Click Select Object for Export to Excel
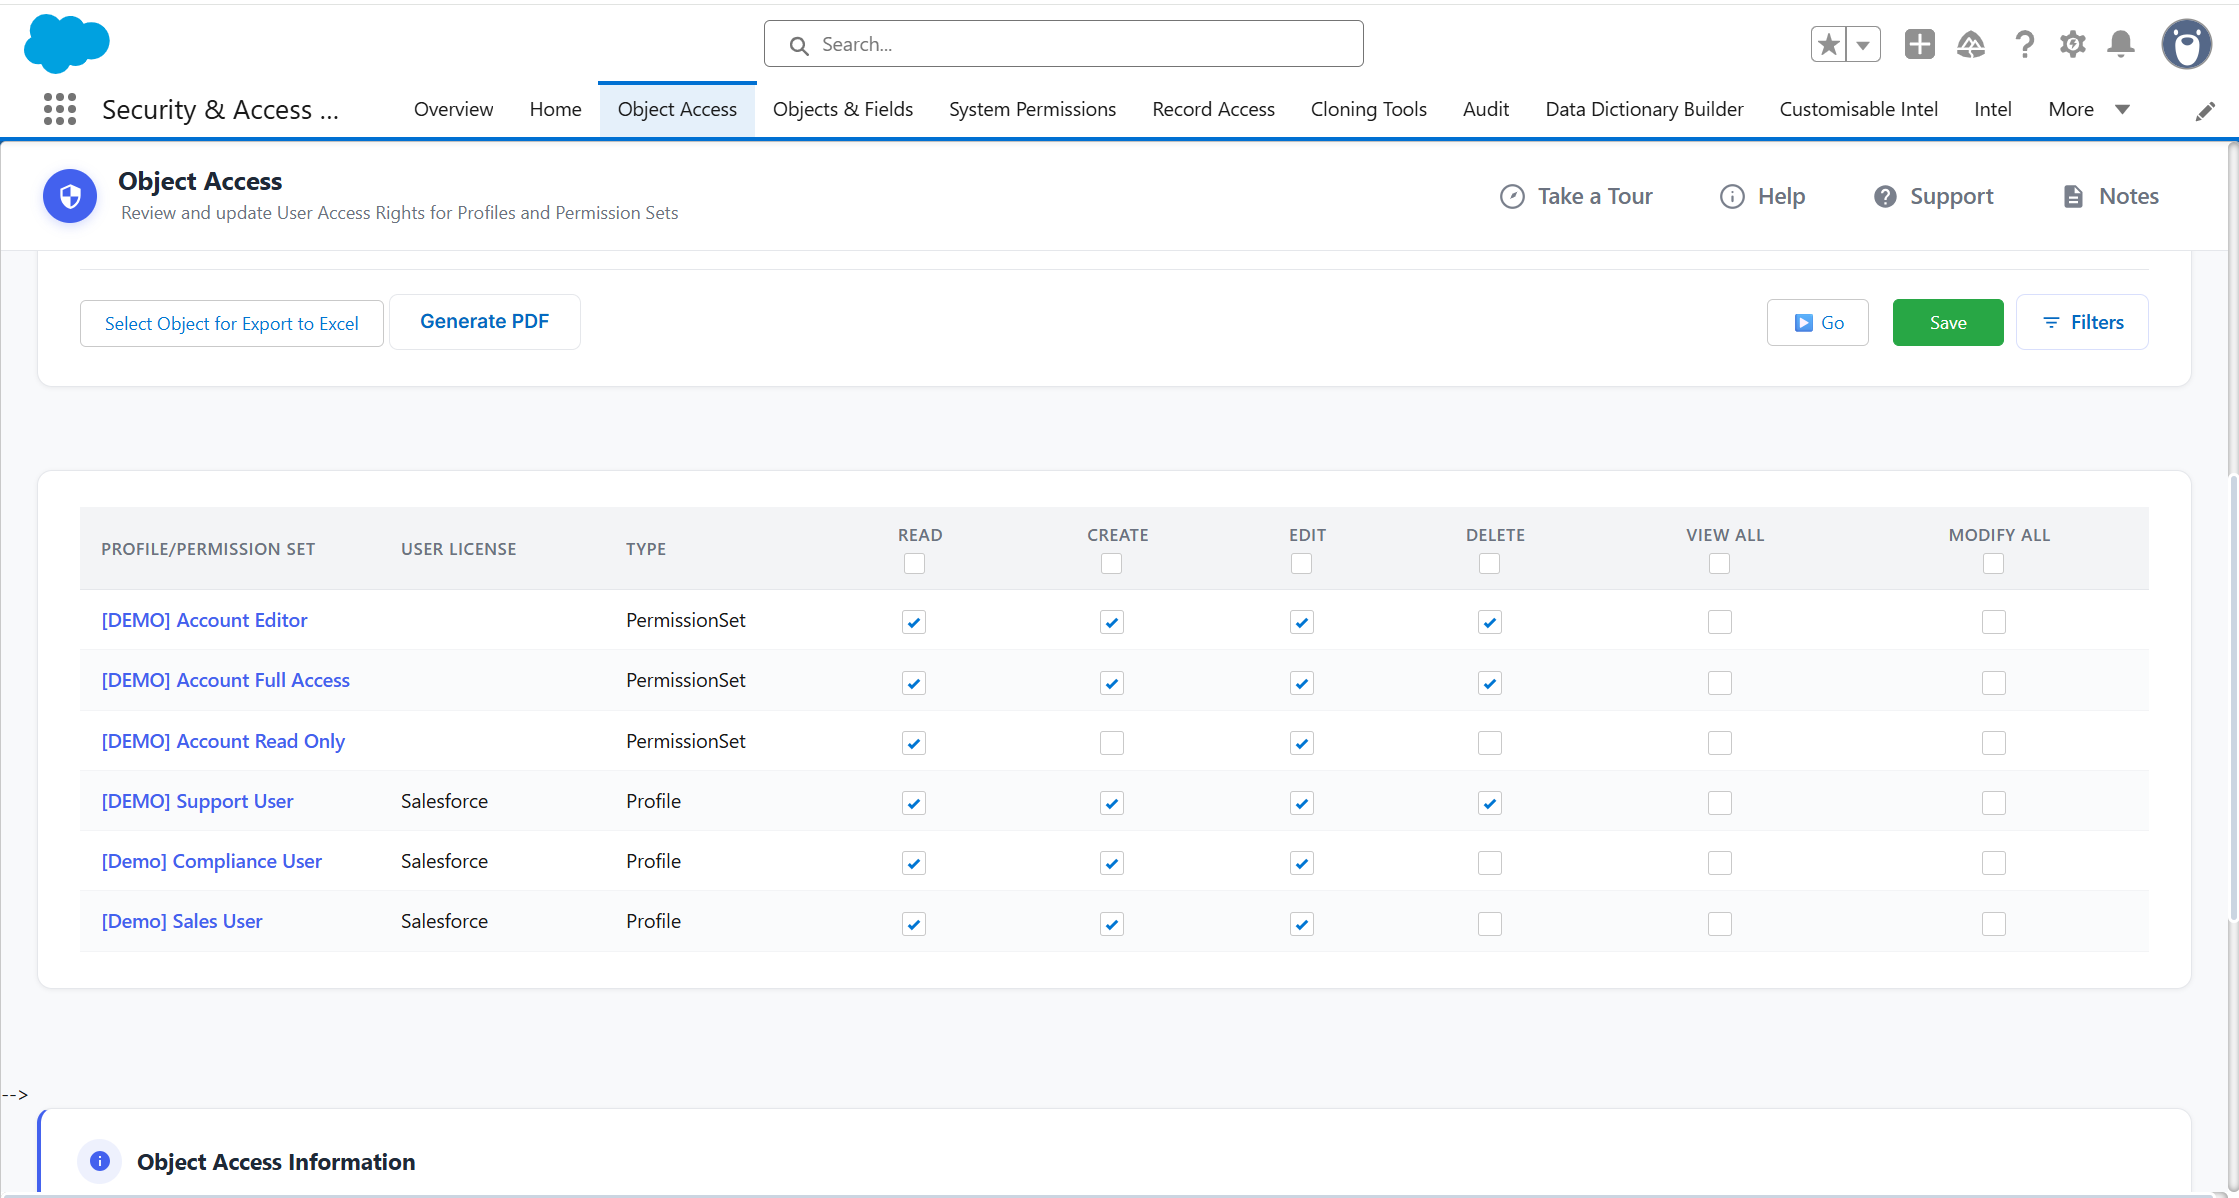Viewport: 2239px width, 1198px height. [x=232, y=323]
